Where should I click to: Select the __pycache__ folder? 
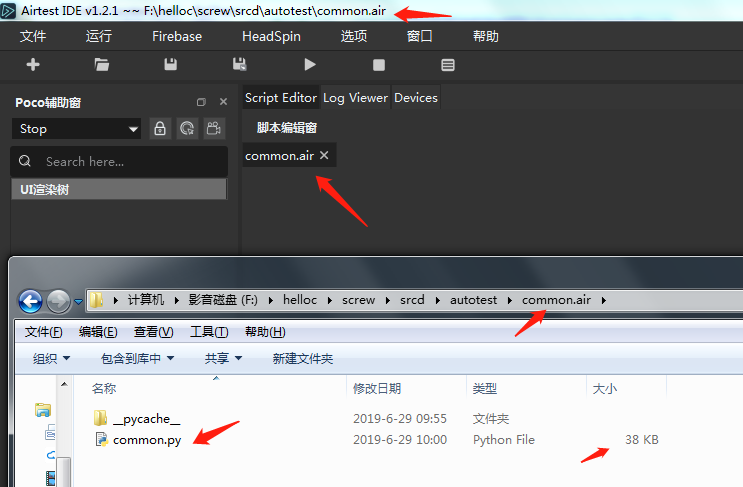click(137, 419)
